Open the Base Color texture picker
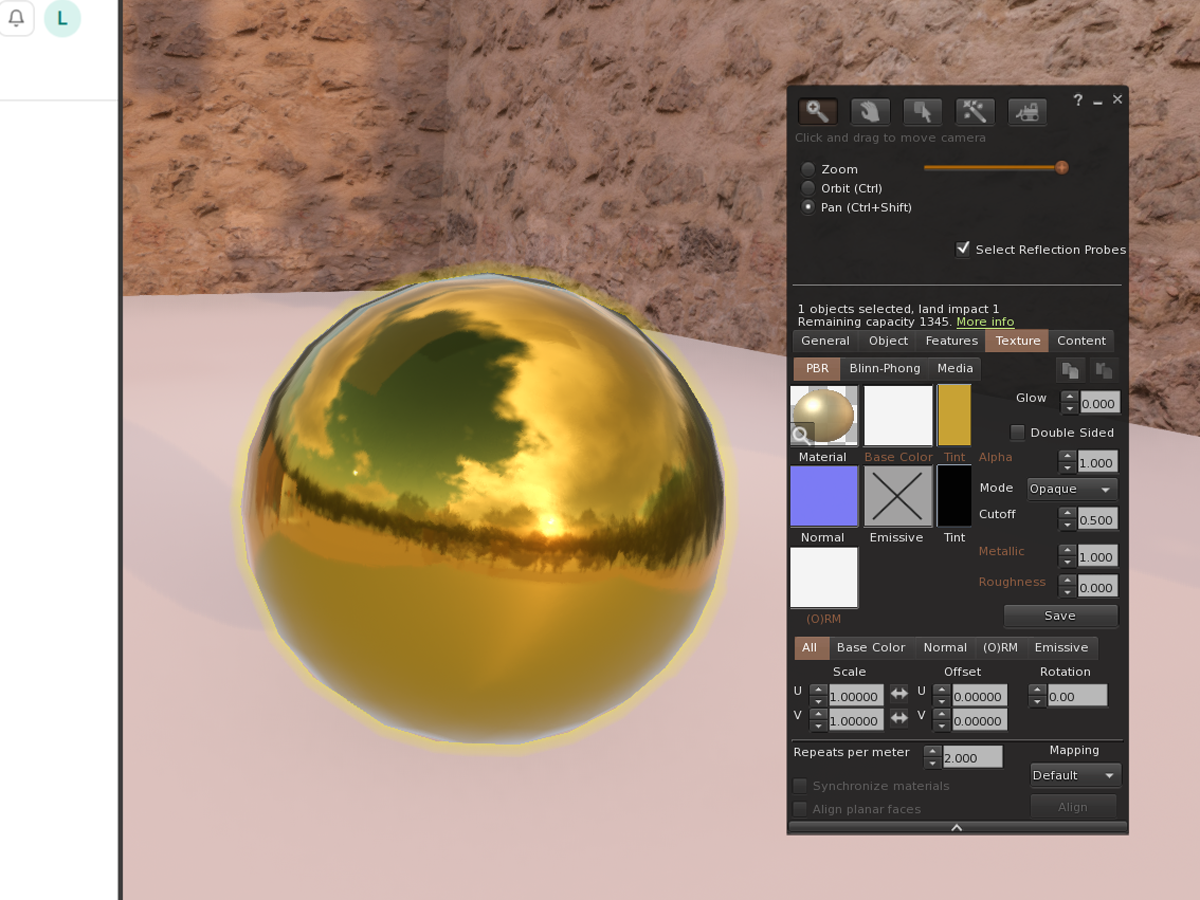1200x900 pixels. (898, 415)
